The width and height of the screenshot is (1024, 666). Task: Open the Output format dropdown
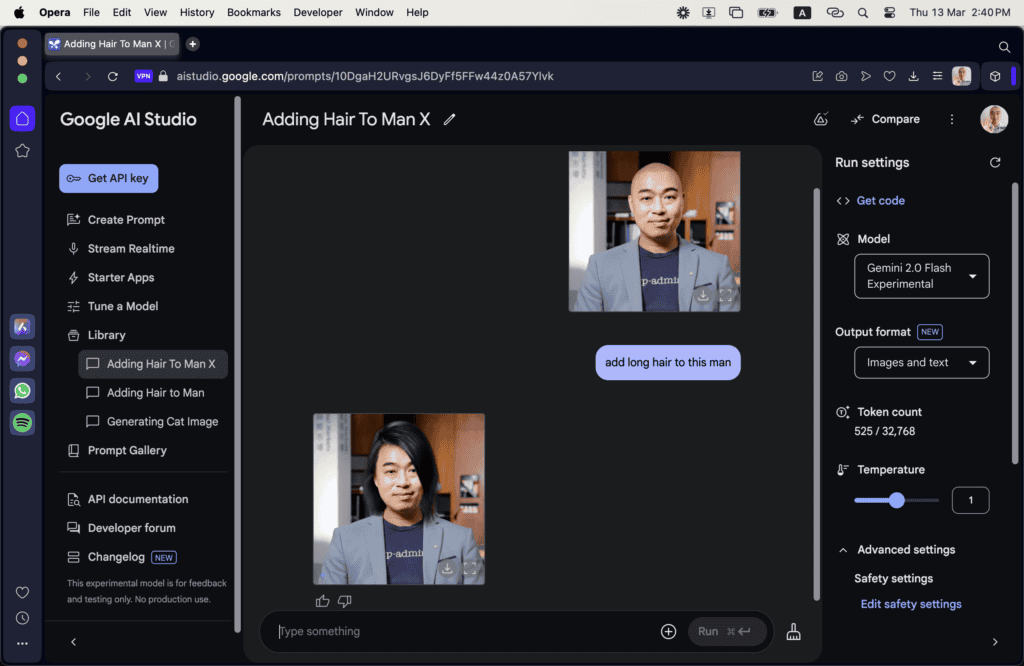point(921,362)
